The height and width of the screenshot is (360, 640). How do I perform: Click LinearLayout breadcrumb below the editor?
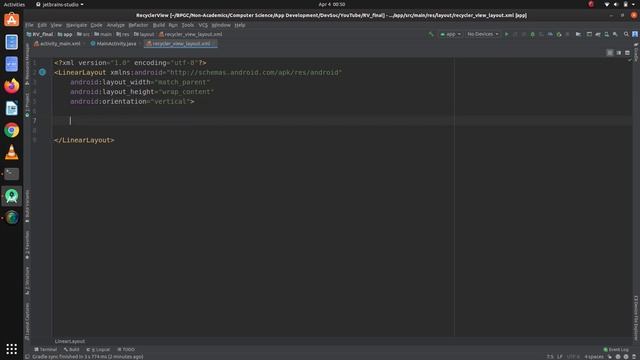(x=70, y=341)
